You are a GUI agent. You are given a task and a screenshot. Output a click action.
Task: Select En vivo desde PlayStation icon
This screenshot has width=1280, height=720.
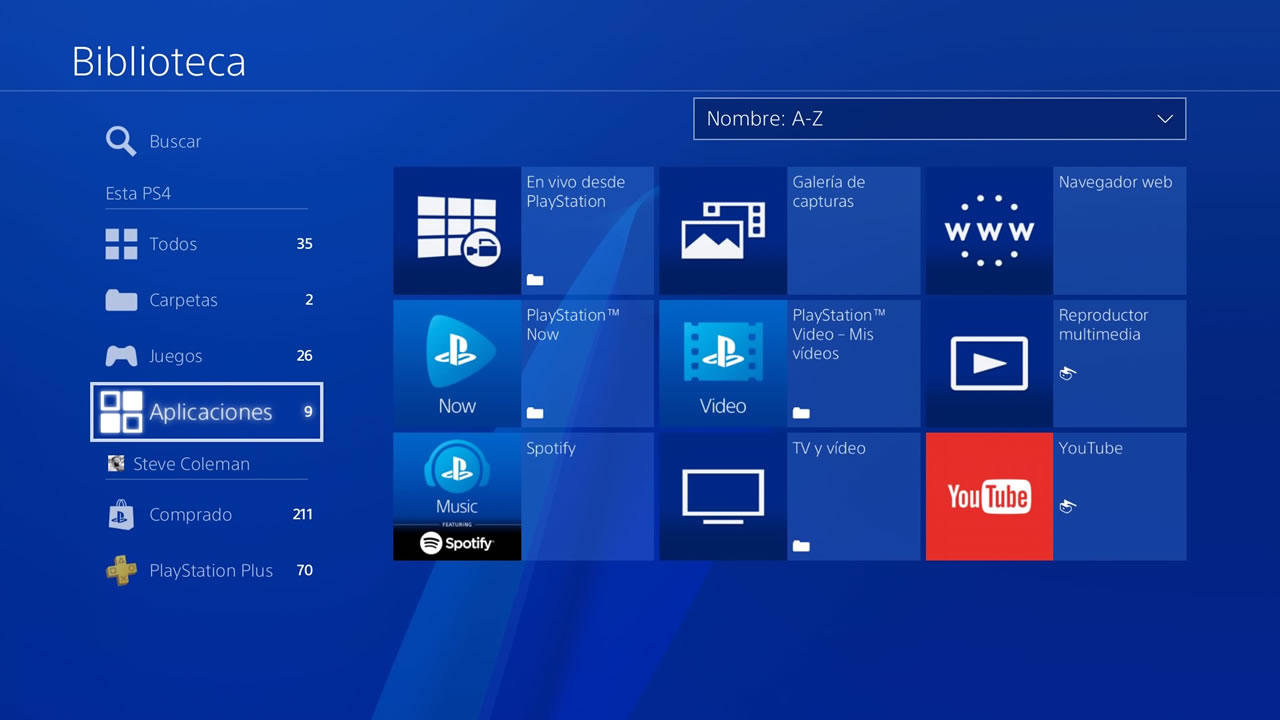coord(457,230)
